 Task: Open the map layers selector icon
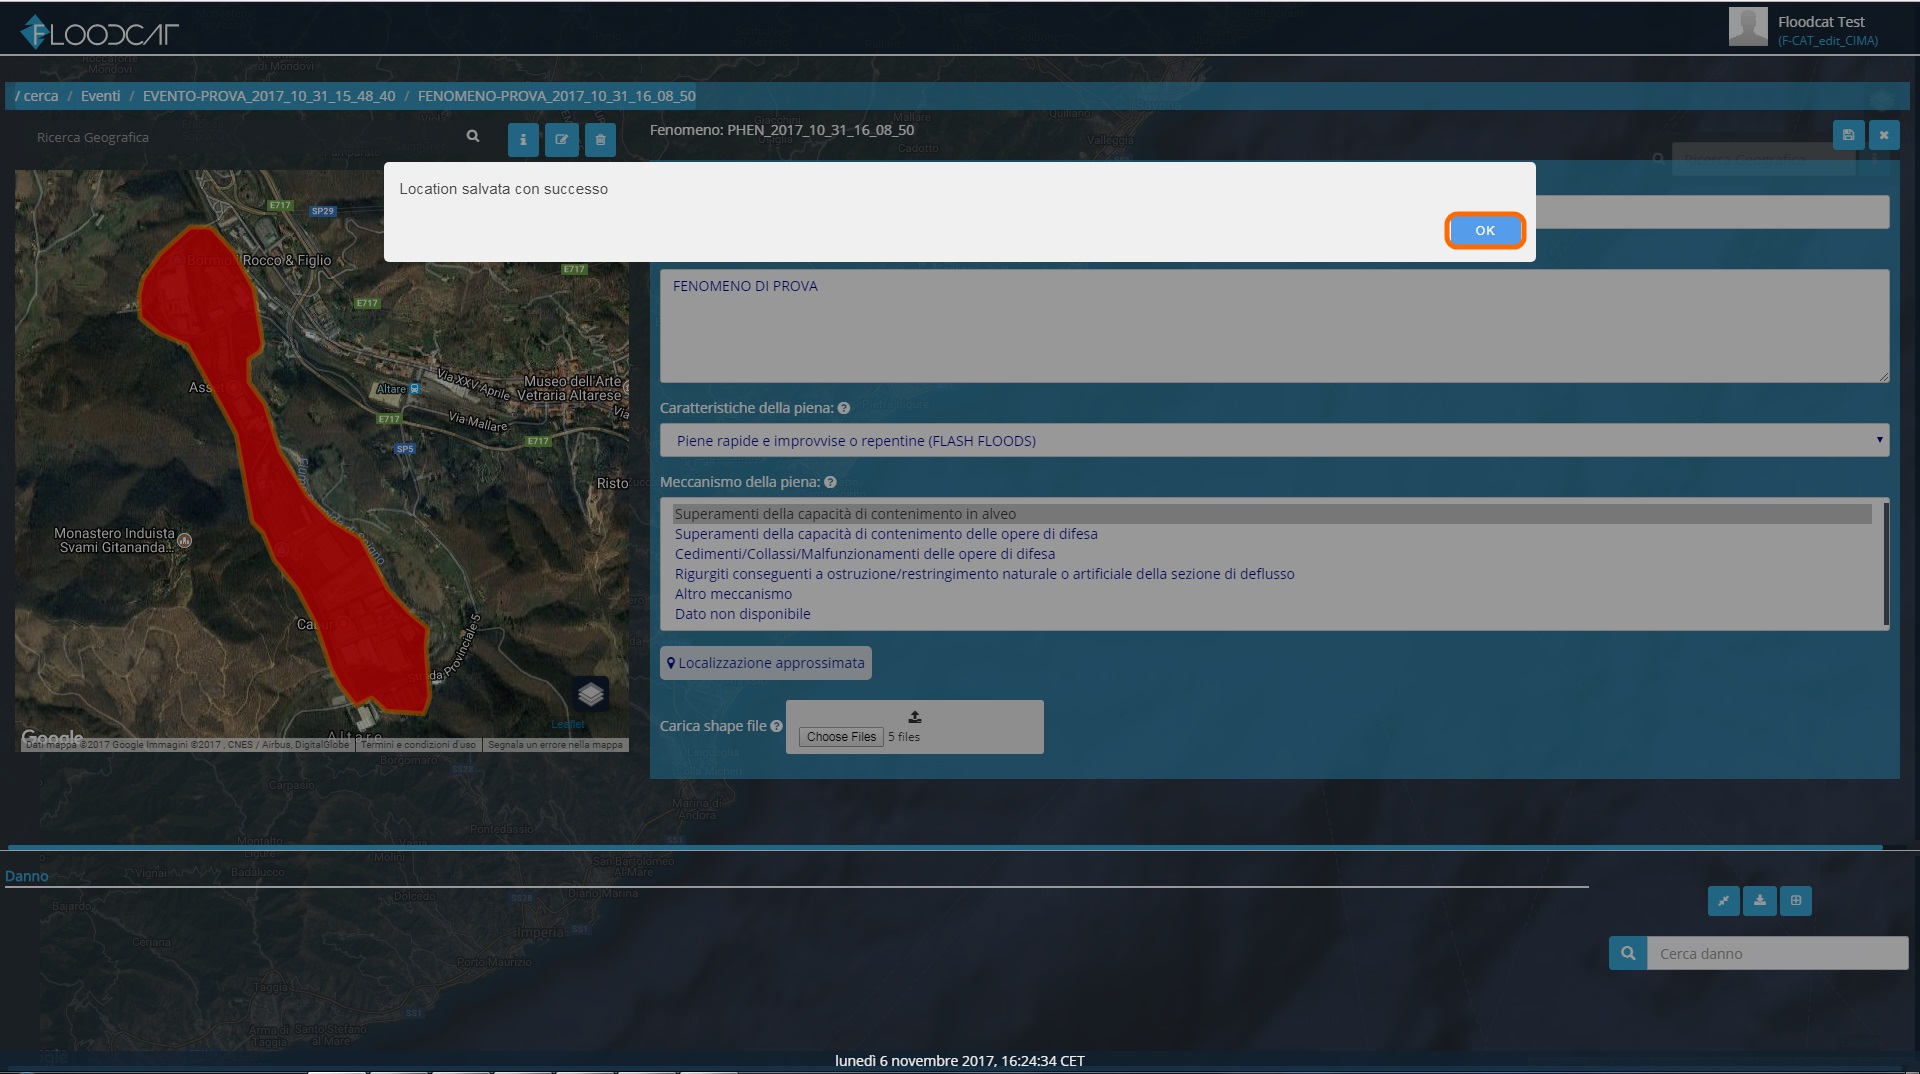(591, 693)
